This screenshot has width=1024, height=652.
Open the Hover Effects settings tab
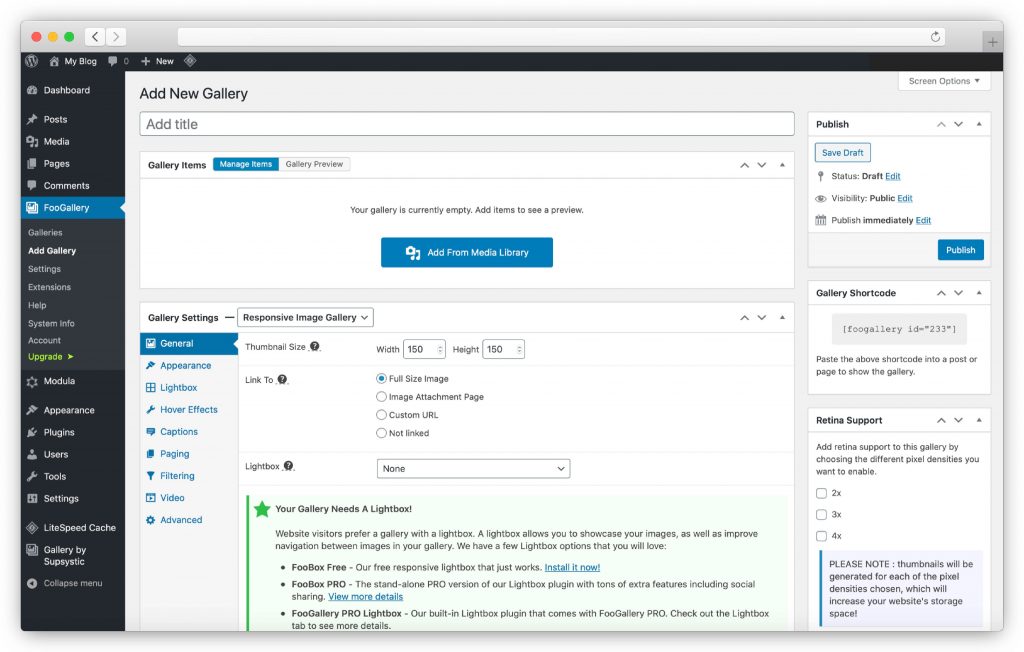188,410
